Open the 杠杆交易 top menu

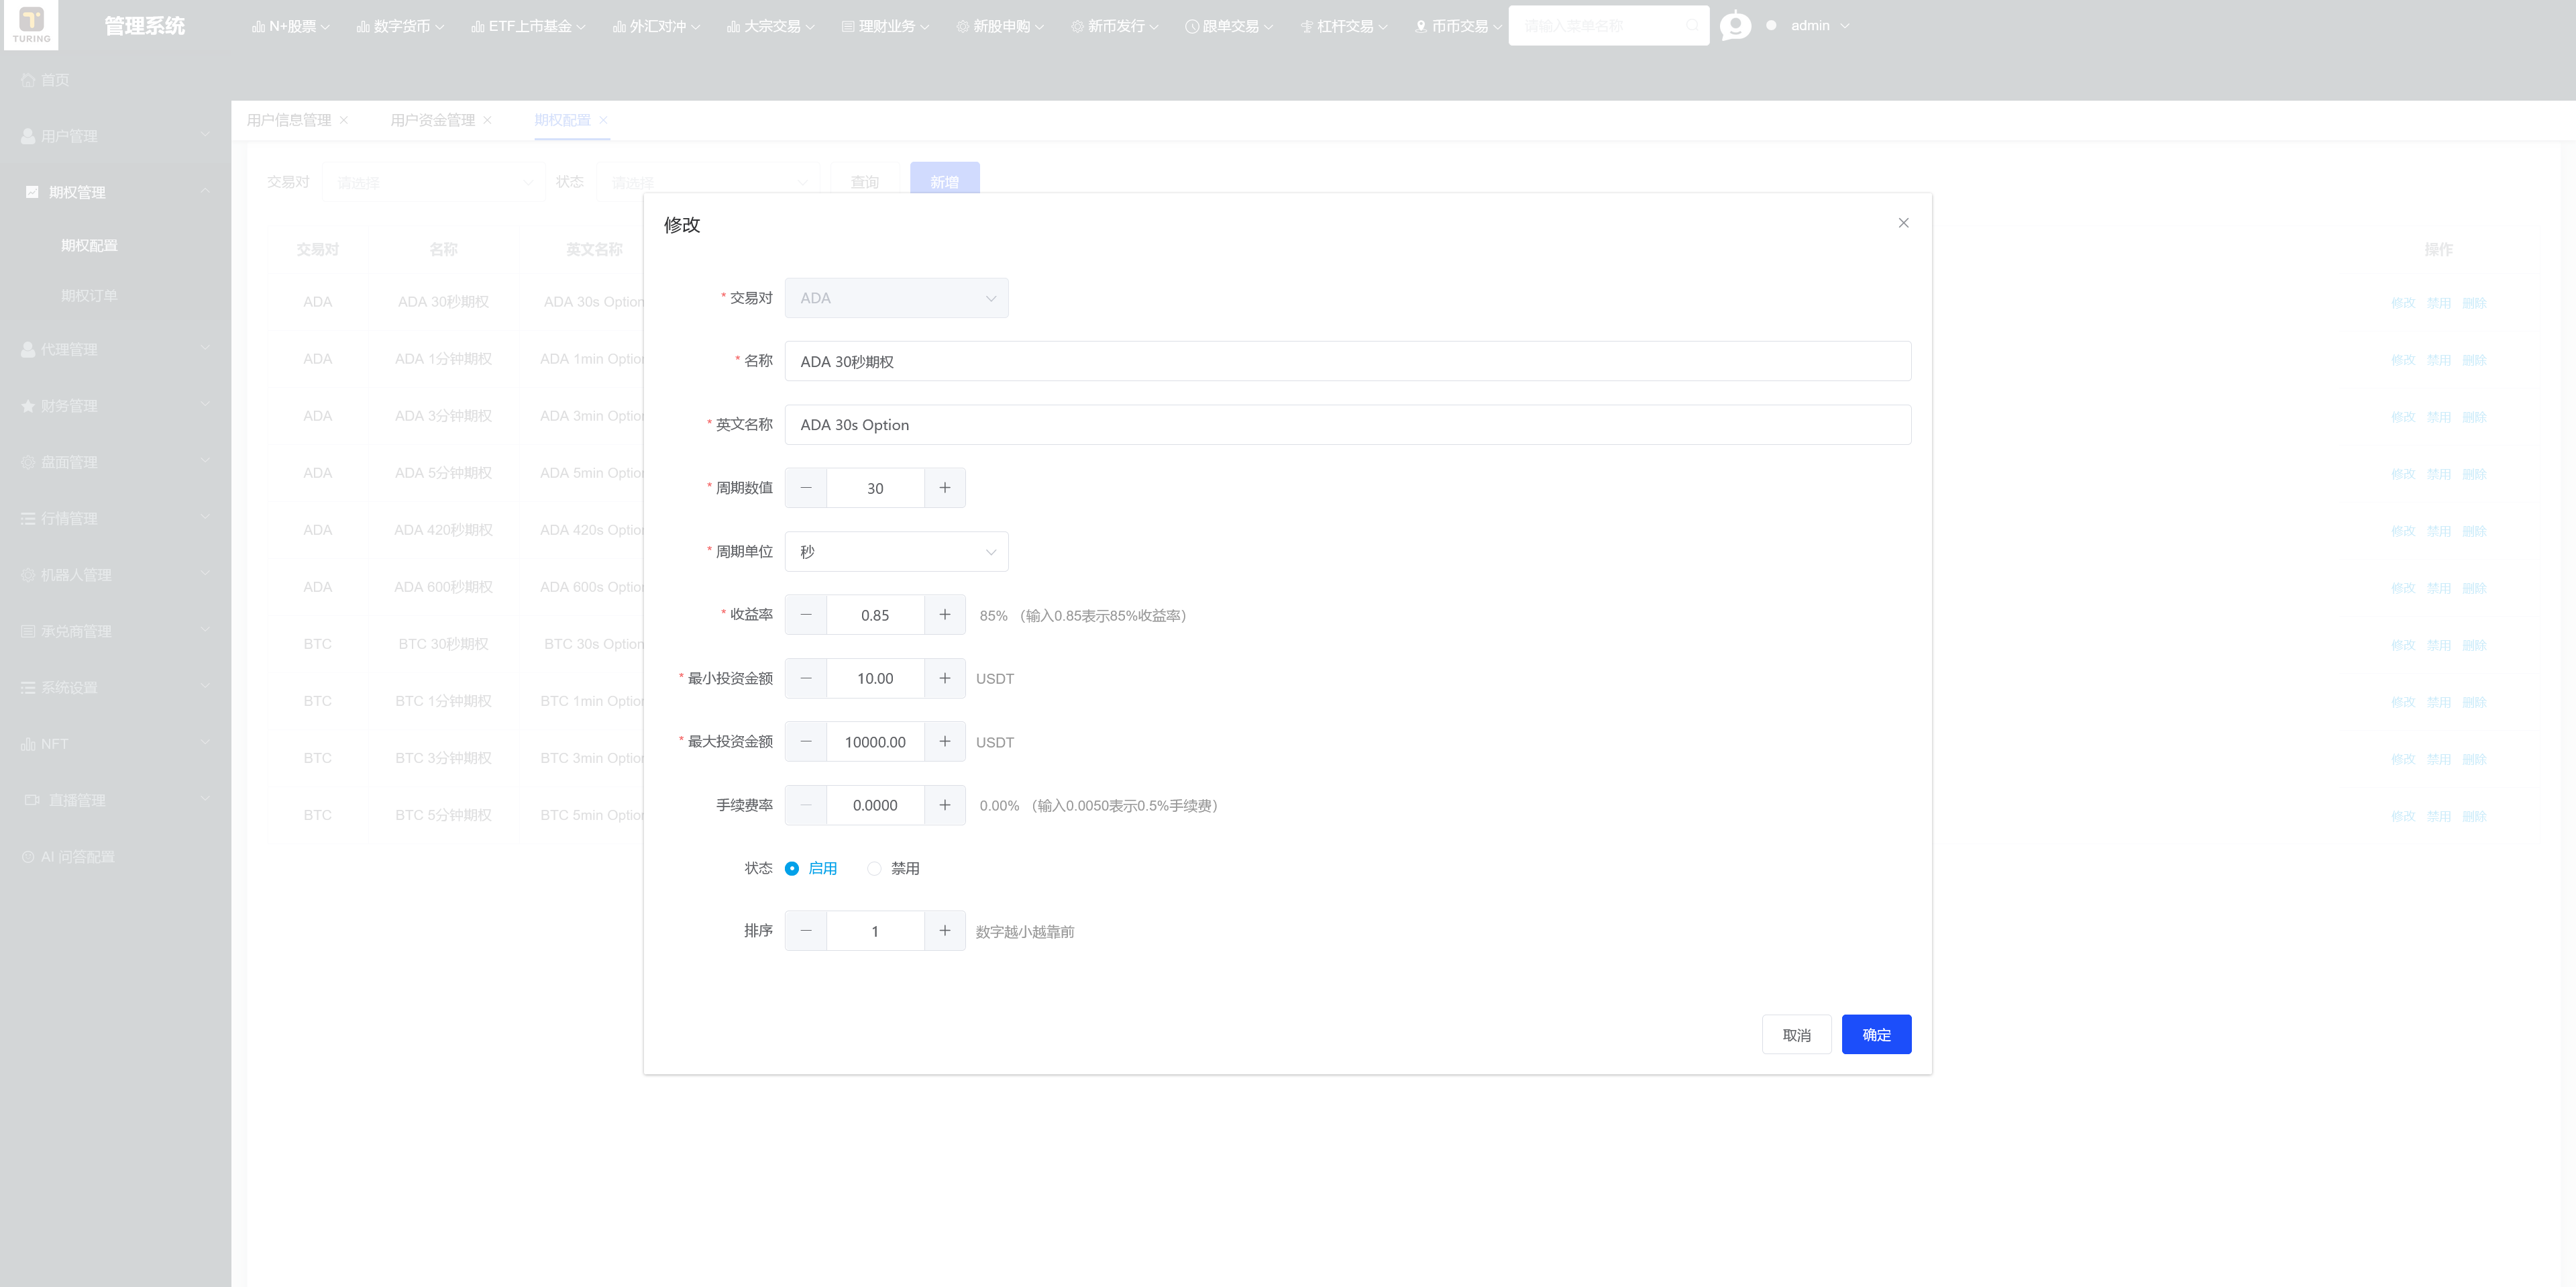tap(1344, 26)
